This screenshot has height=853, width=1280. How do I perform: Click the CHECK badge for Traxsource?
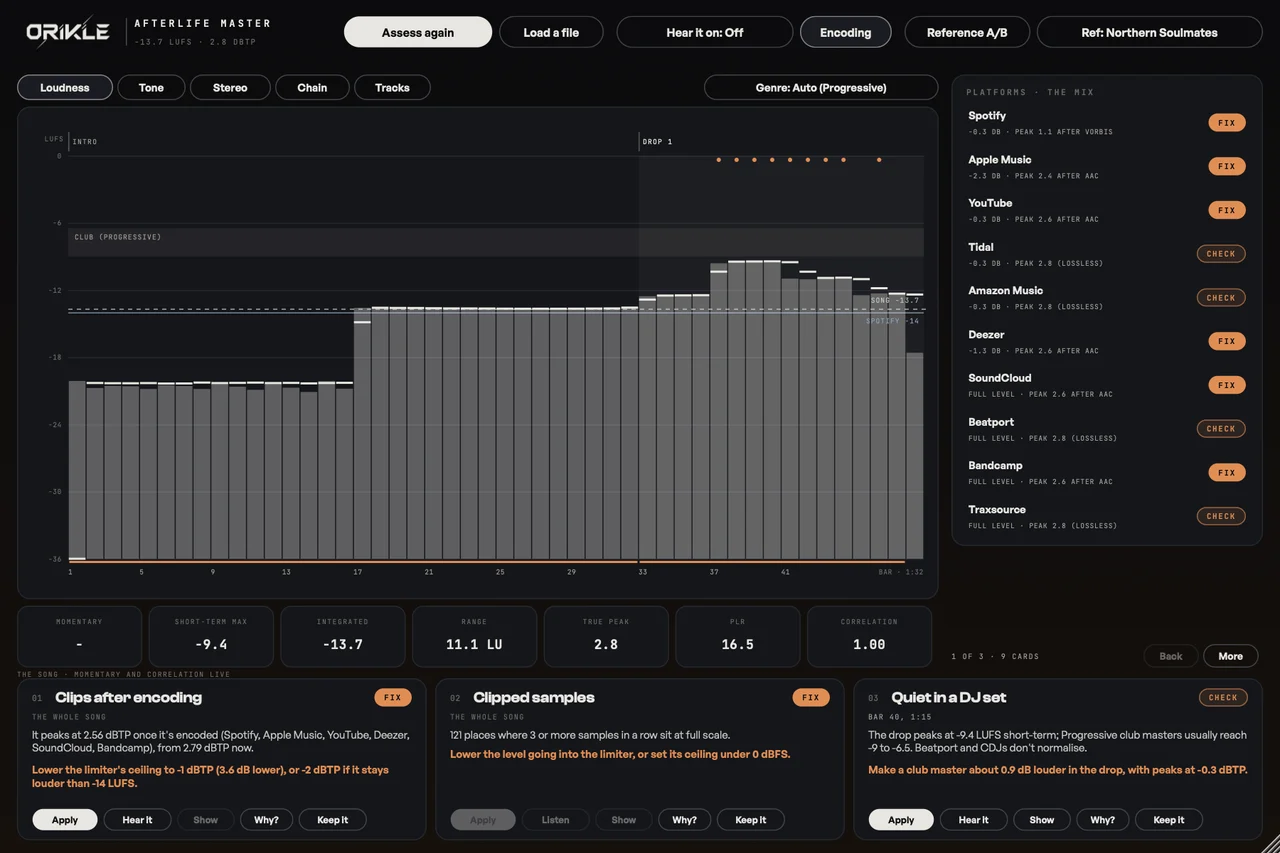pos(1221,516)
